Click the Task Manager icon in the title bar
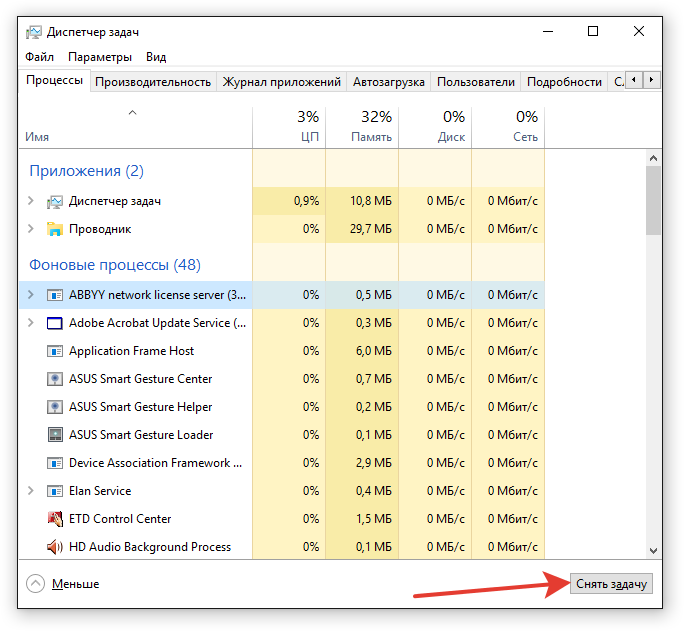Image resolution: width=684 pixels, height=631 pixels. click(34, 32)
